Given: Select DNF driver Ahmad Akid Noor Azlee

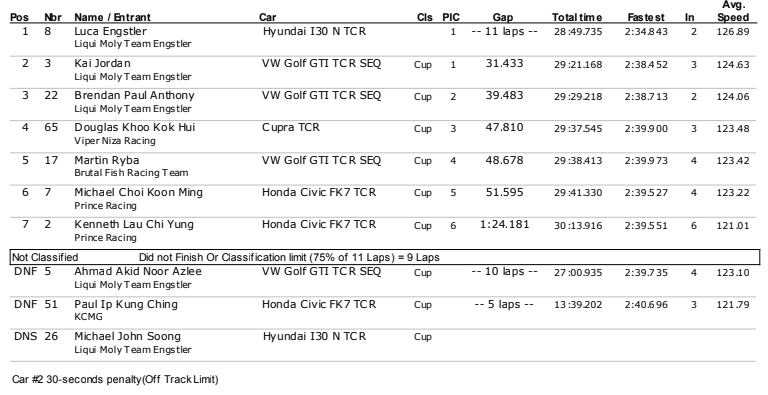Looking at the screenshot, I should click(x=138, y=272).
